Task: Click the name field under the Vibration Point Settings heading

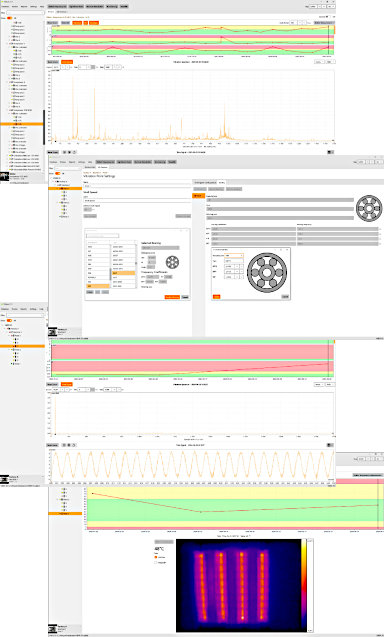Action: [137, 186]
